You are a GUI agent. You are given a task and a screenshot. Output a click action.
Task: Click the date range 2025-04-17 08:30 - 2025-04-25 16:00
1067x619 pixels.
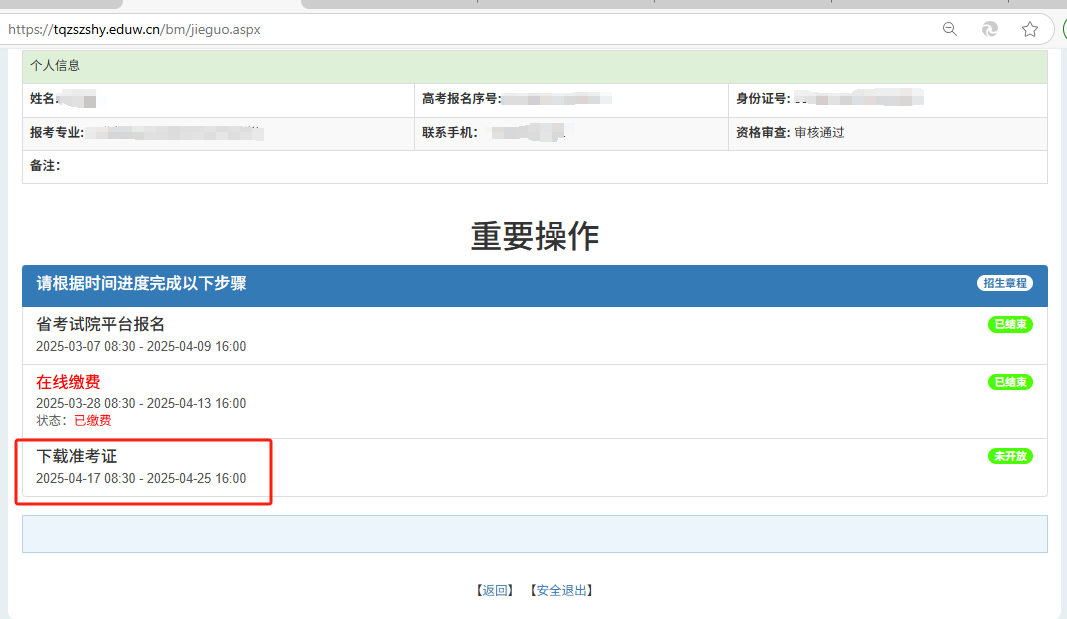pos(141,478)
